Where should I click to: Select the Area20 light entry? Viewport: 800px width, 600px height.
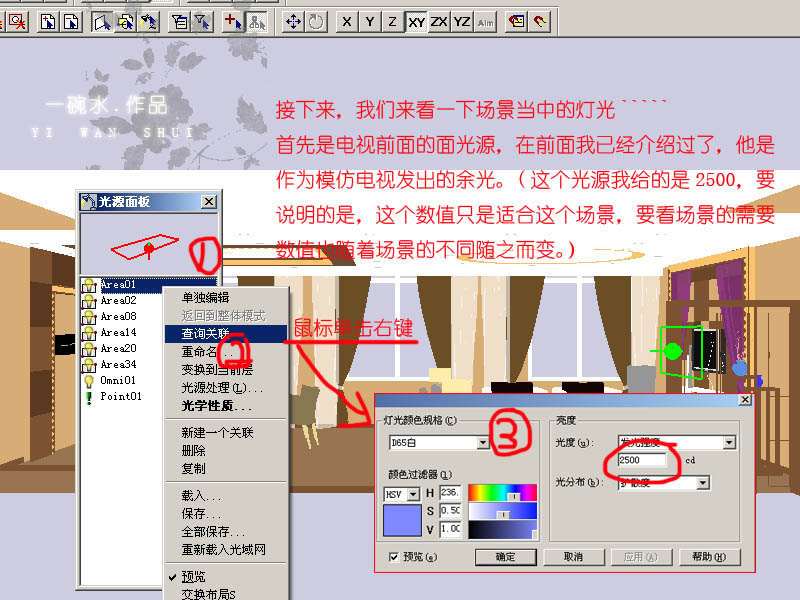(x=118, y=348)
